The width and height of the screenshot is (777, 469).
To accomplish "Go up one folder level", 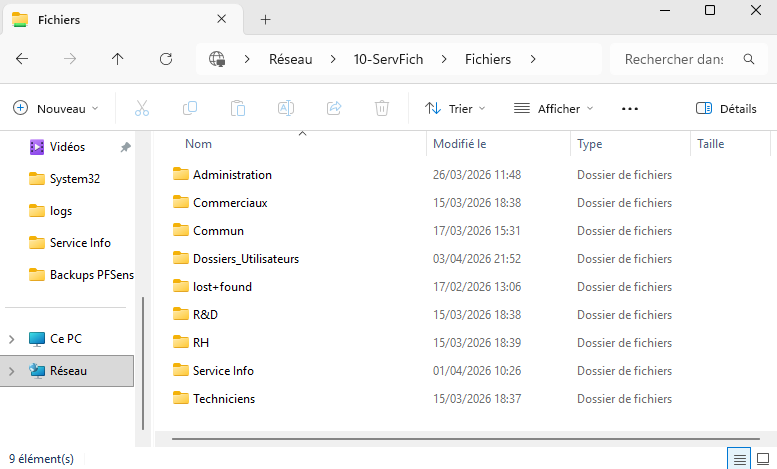I will tap(117, 59).
